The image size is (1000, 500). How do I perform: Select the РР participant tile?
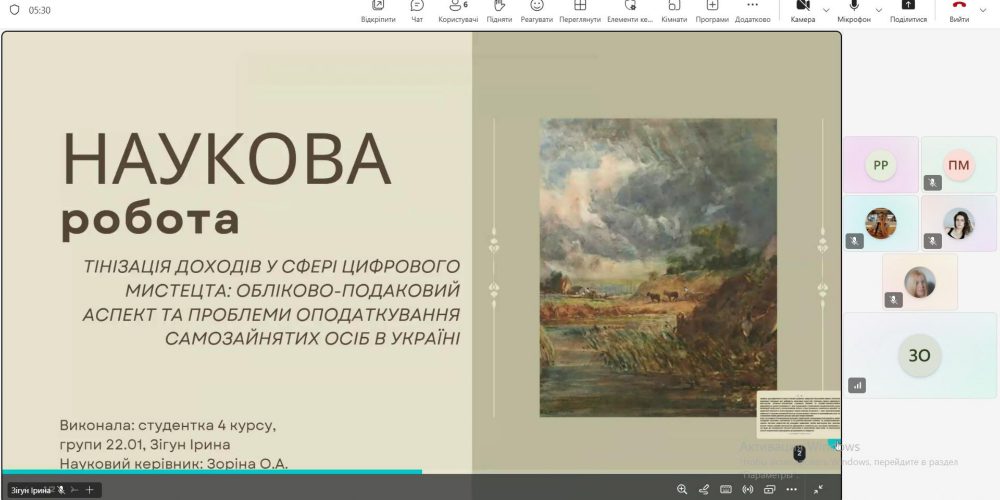coord(881,165)
